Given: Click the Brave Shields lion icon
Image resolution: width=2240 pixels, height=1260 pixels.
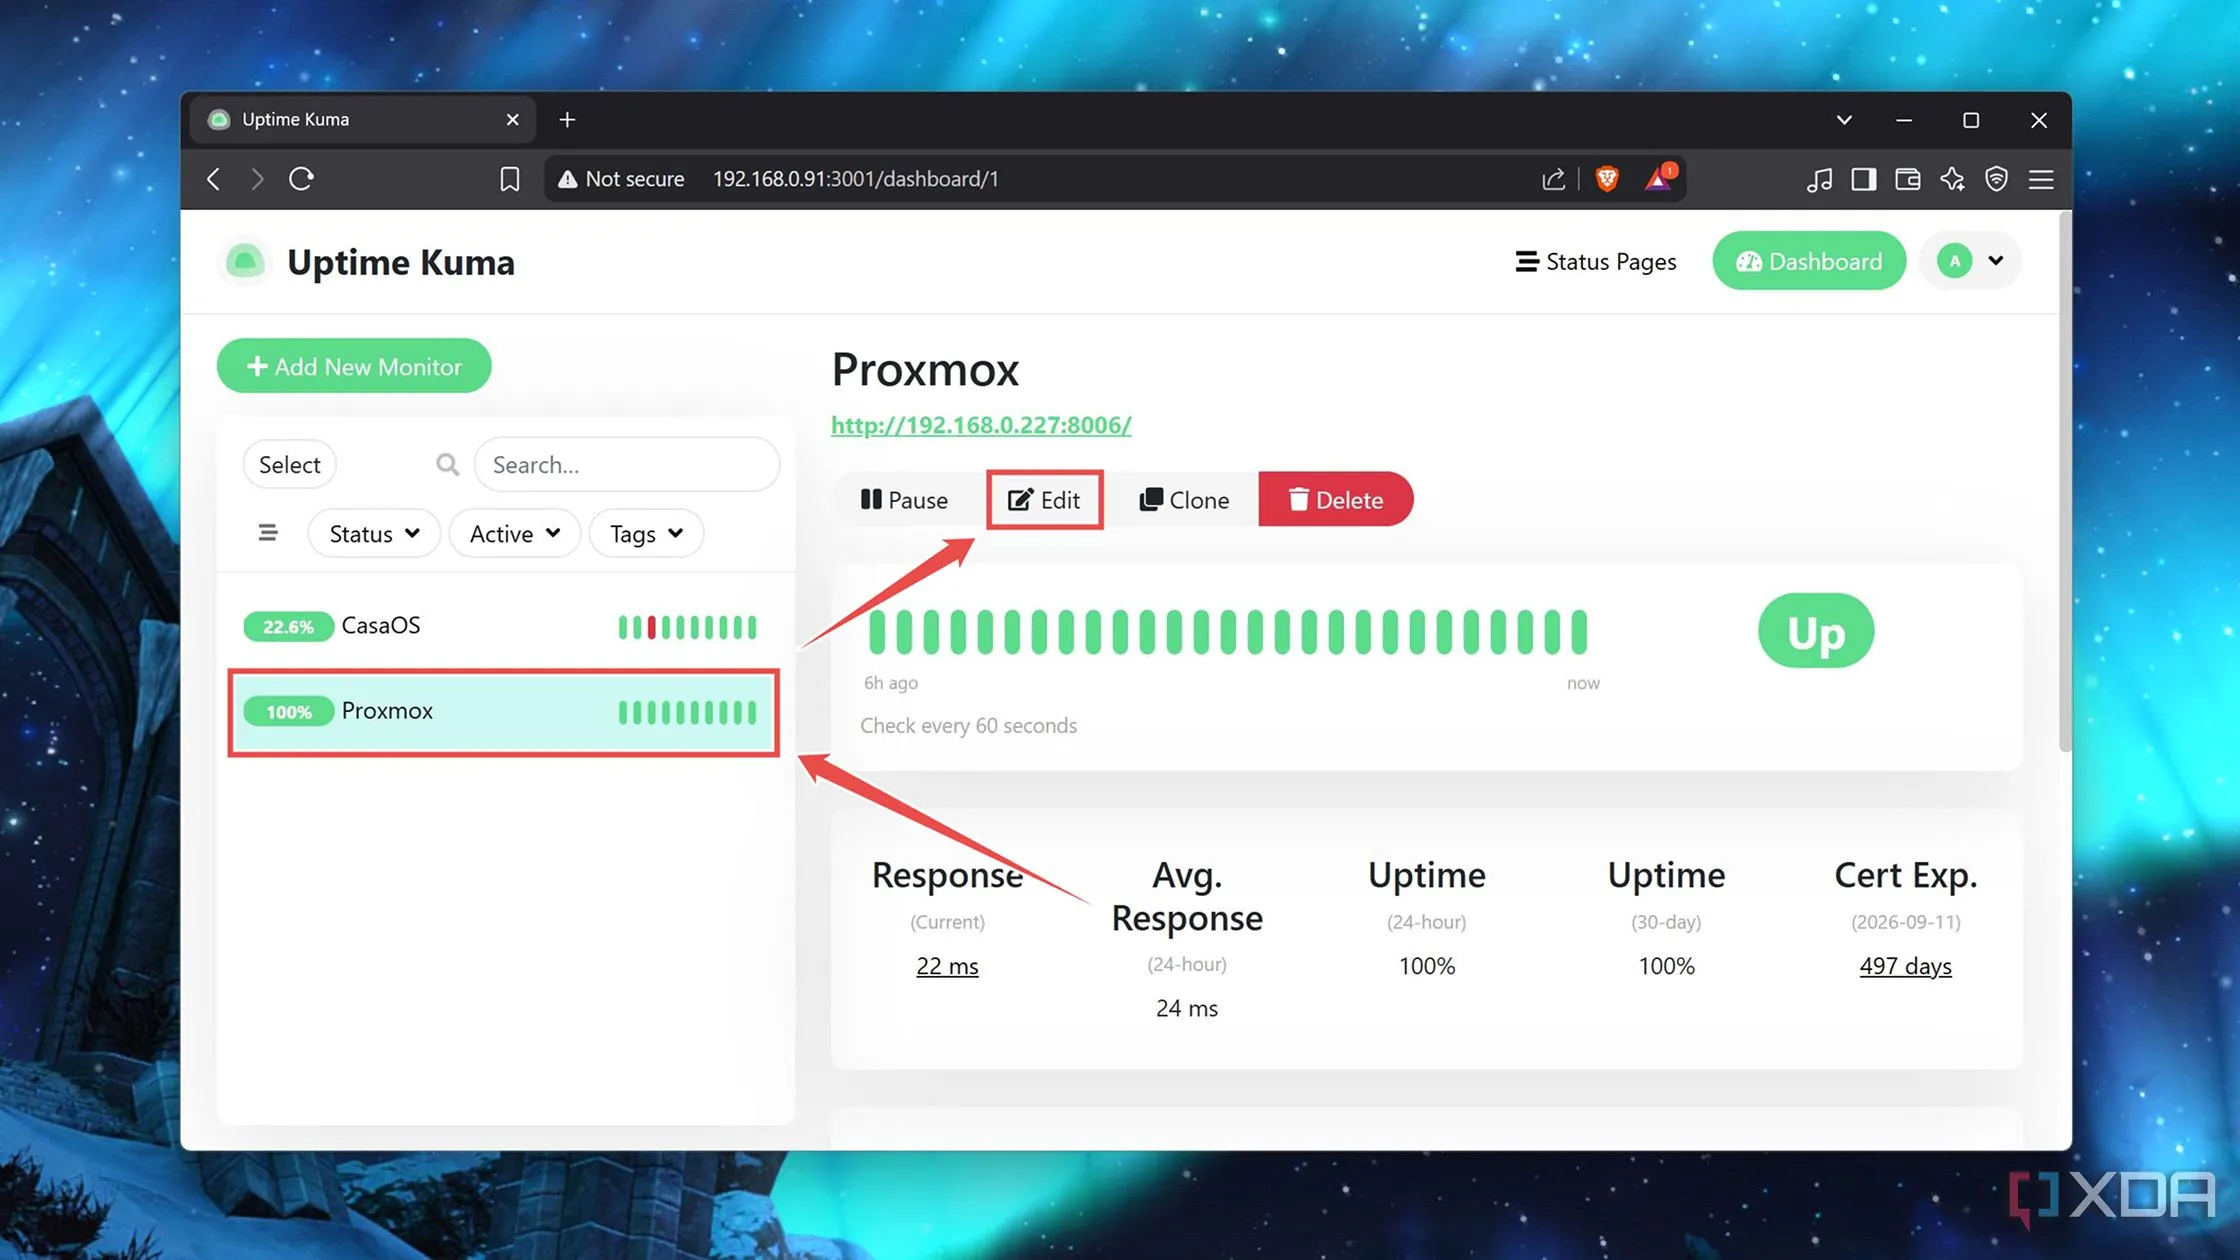Looking at the screenshot, I should click(1607, 179).
